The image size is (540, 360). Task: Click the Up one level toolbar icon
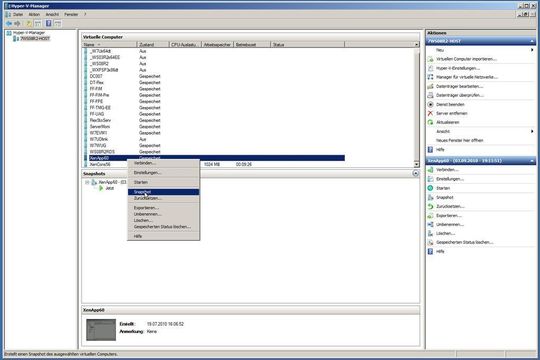(x=29, y=23)
